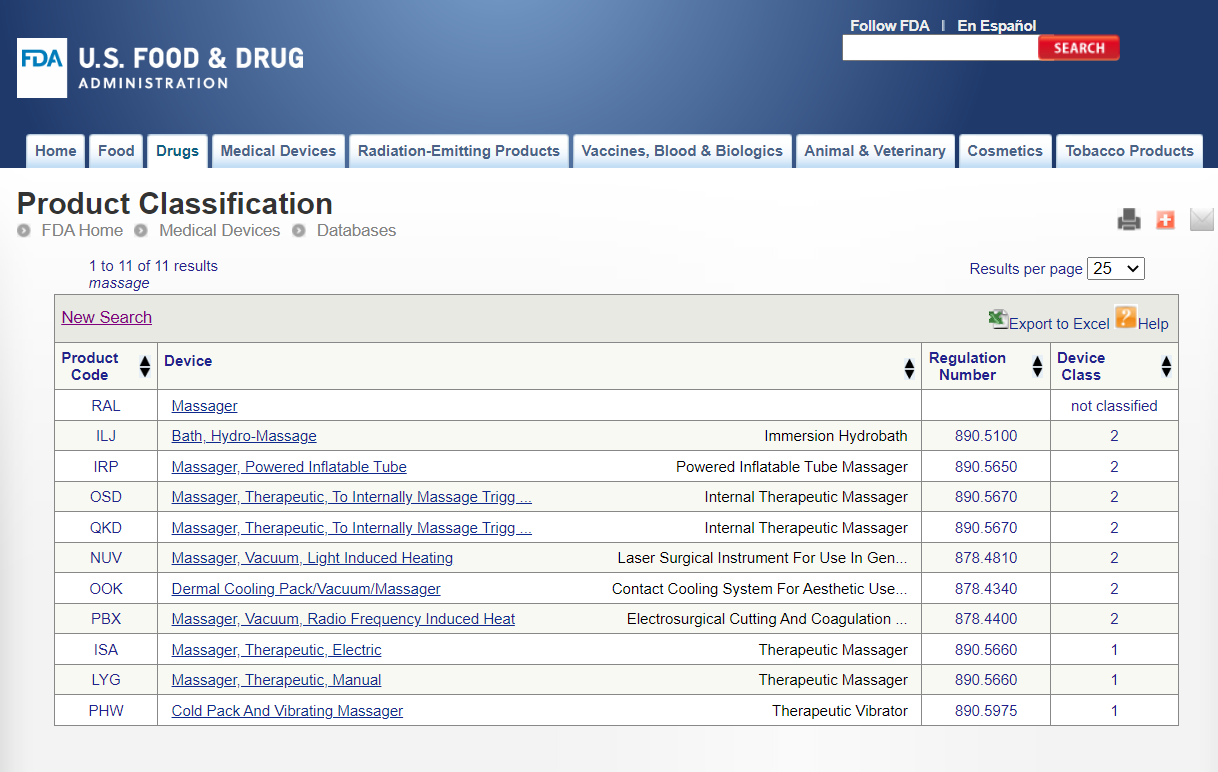This screenshot has width=1218, height=772.
Task: Open the Home tab
Action: coord(56,151)
